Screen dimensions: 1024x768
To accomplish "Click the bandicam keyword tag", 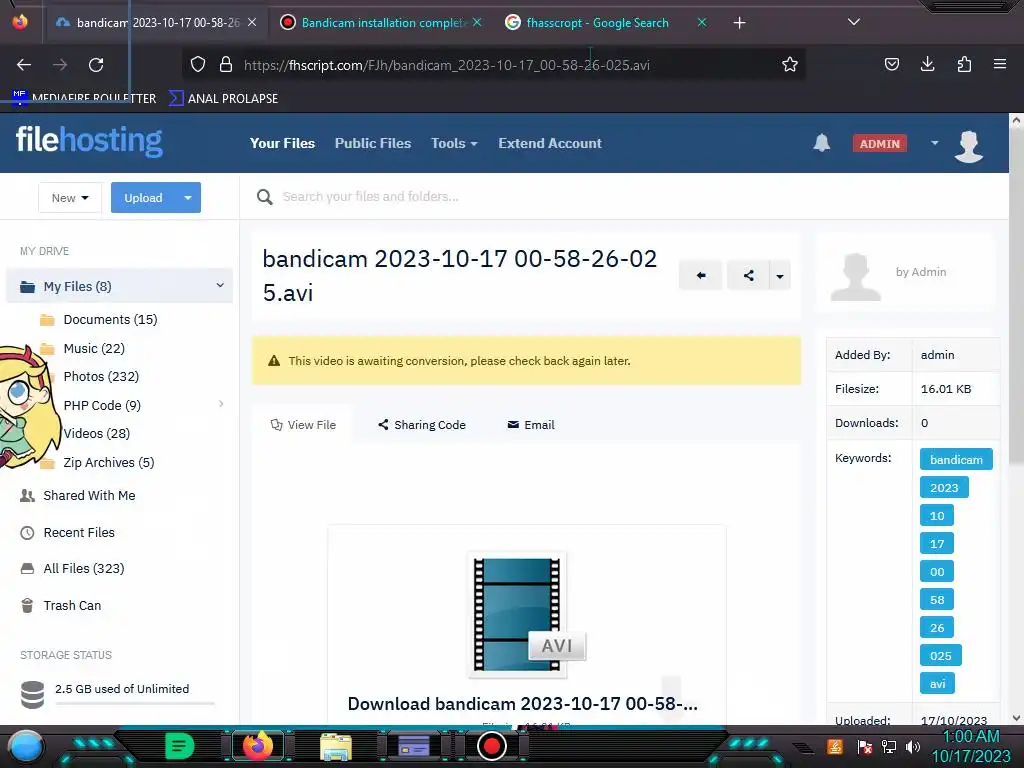I will [956, 459].
